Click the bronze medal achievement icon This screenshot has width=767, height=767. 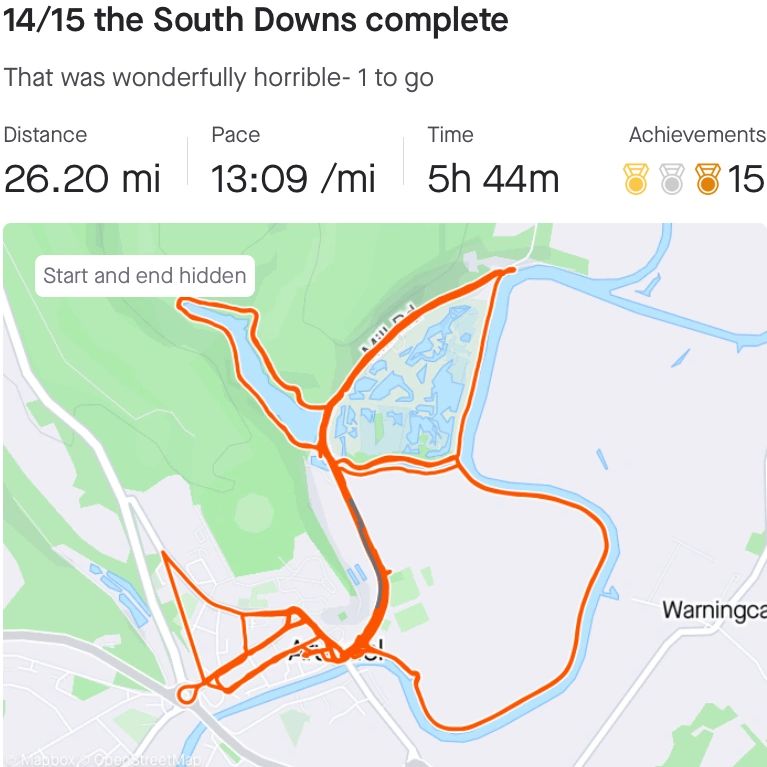[708, 180]
